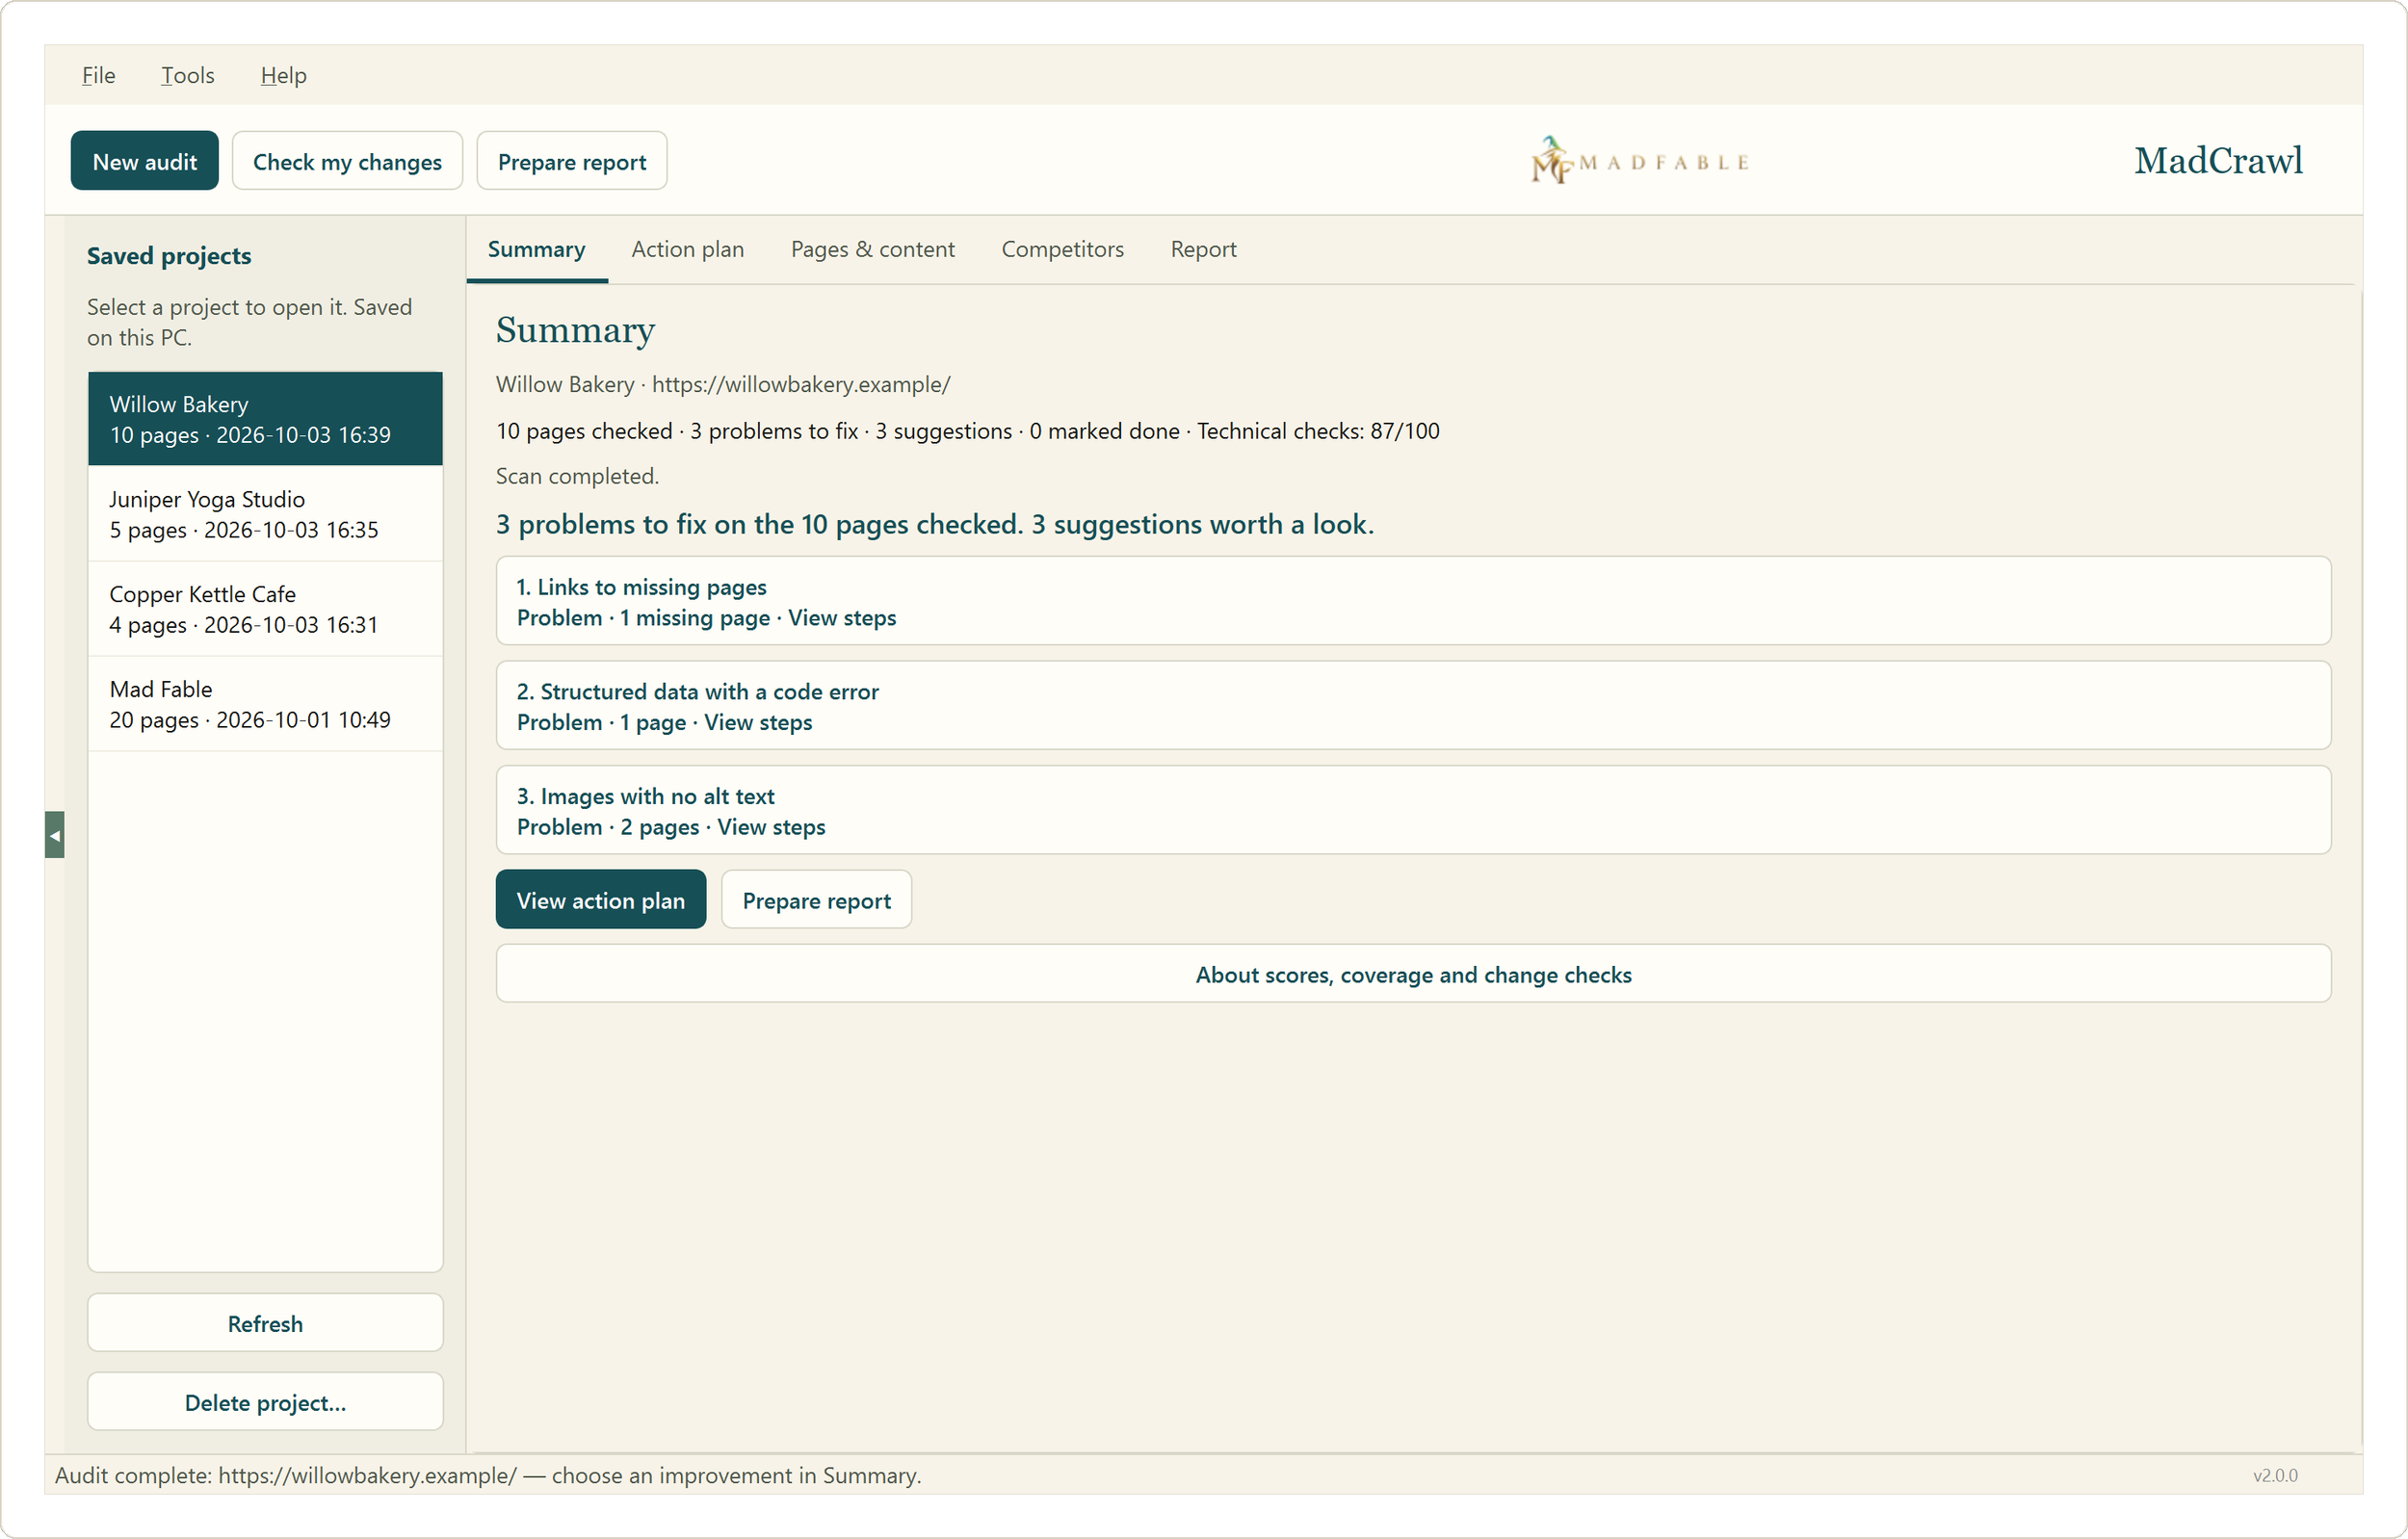Viewport: 2408px width, 1539px height.
Task: Click the View action plan button
Action: tap(600, 900)
